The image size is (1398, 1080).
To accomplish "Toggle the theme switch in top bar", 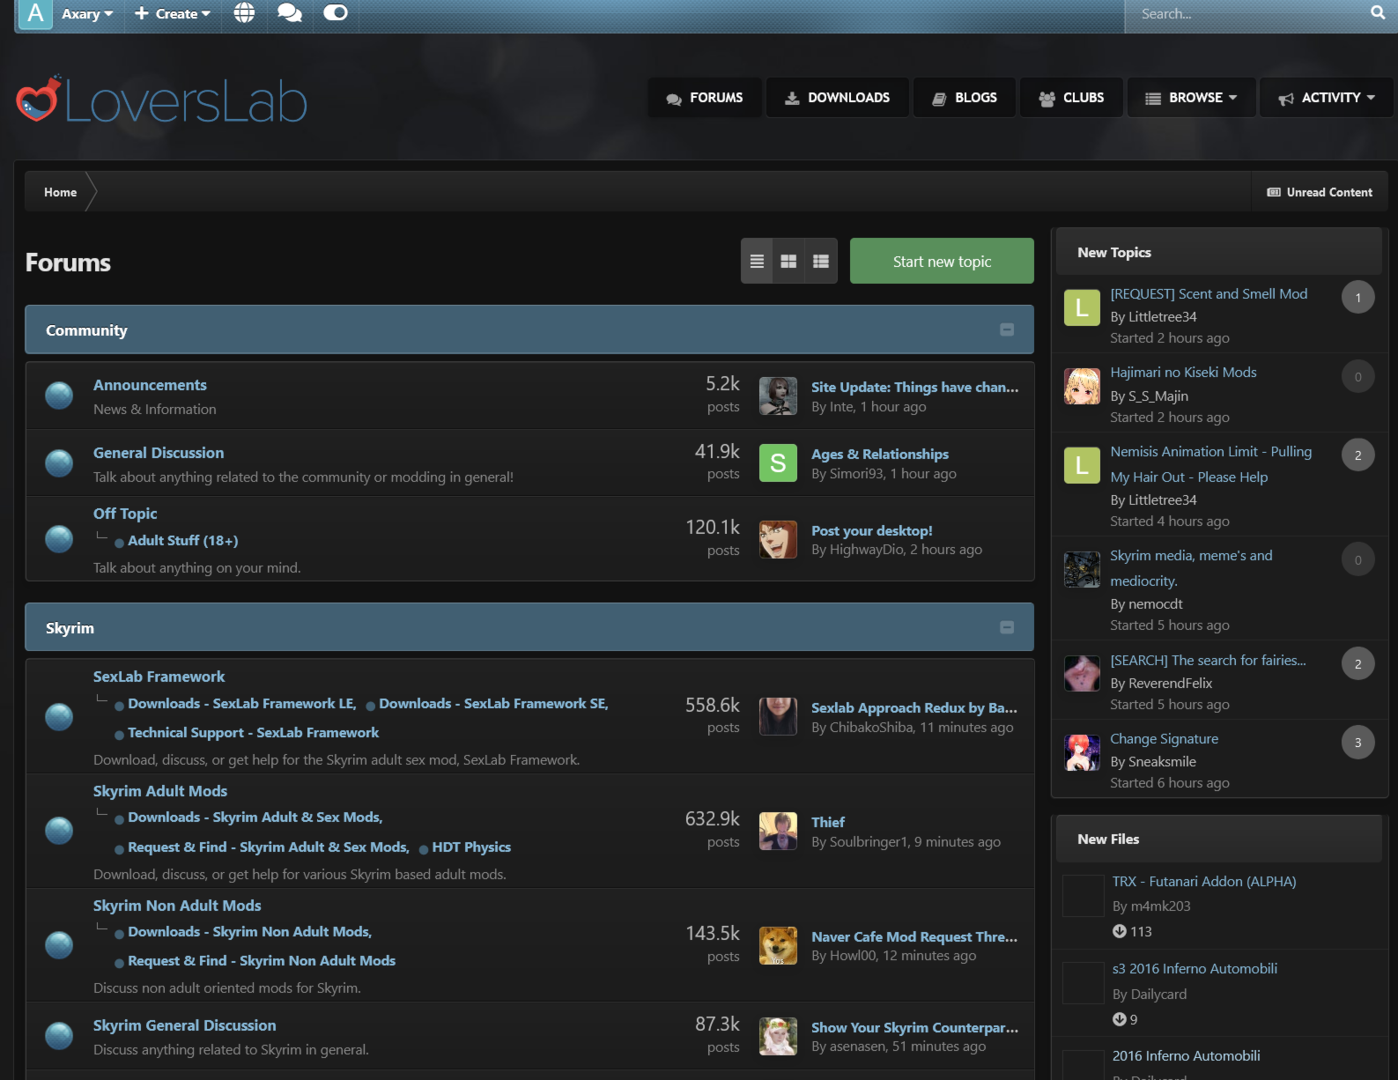I will coord(335,13).
